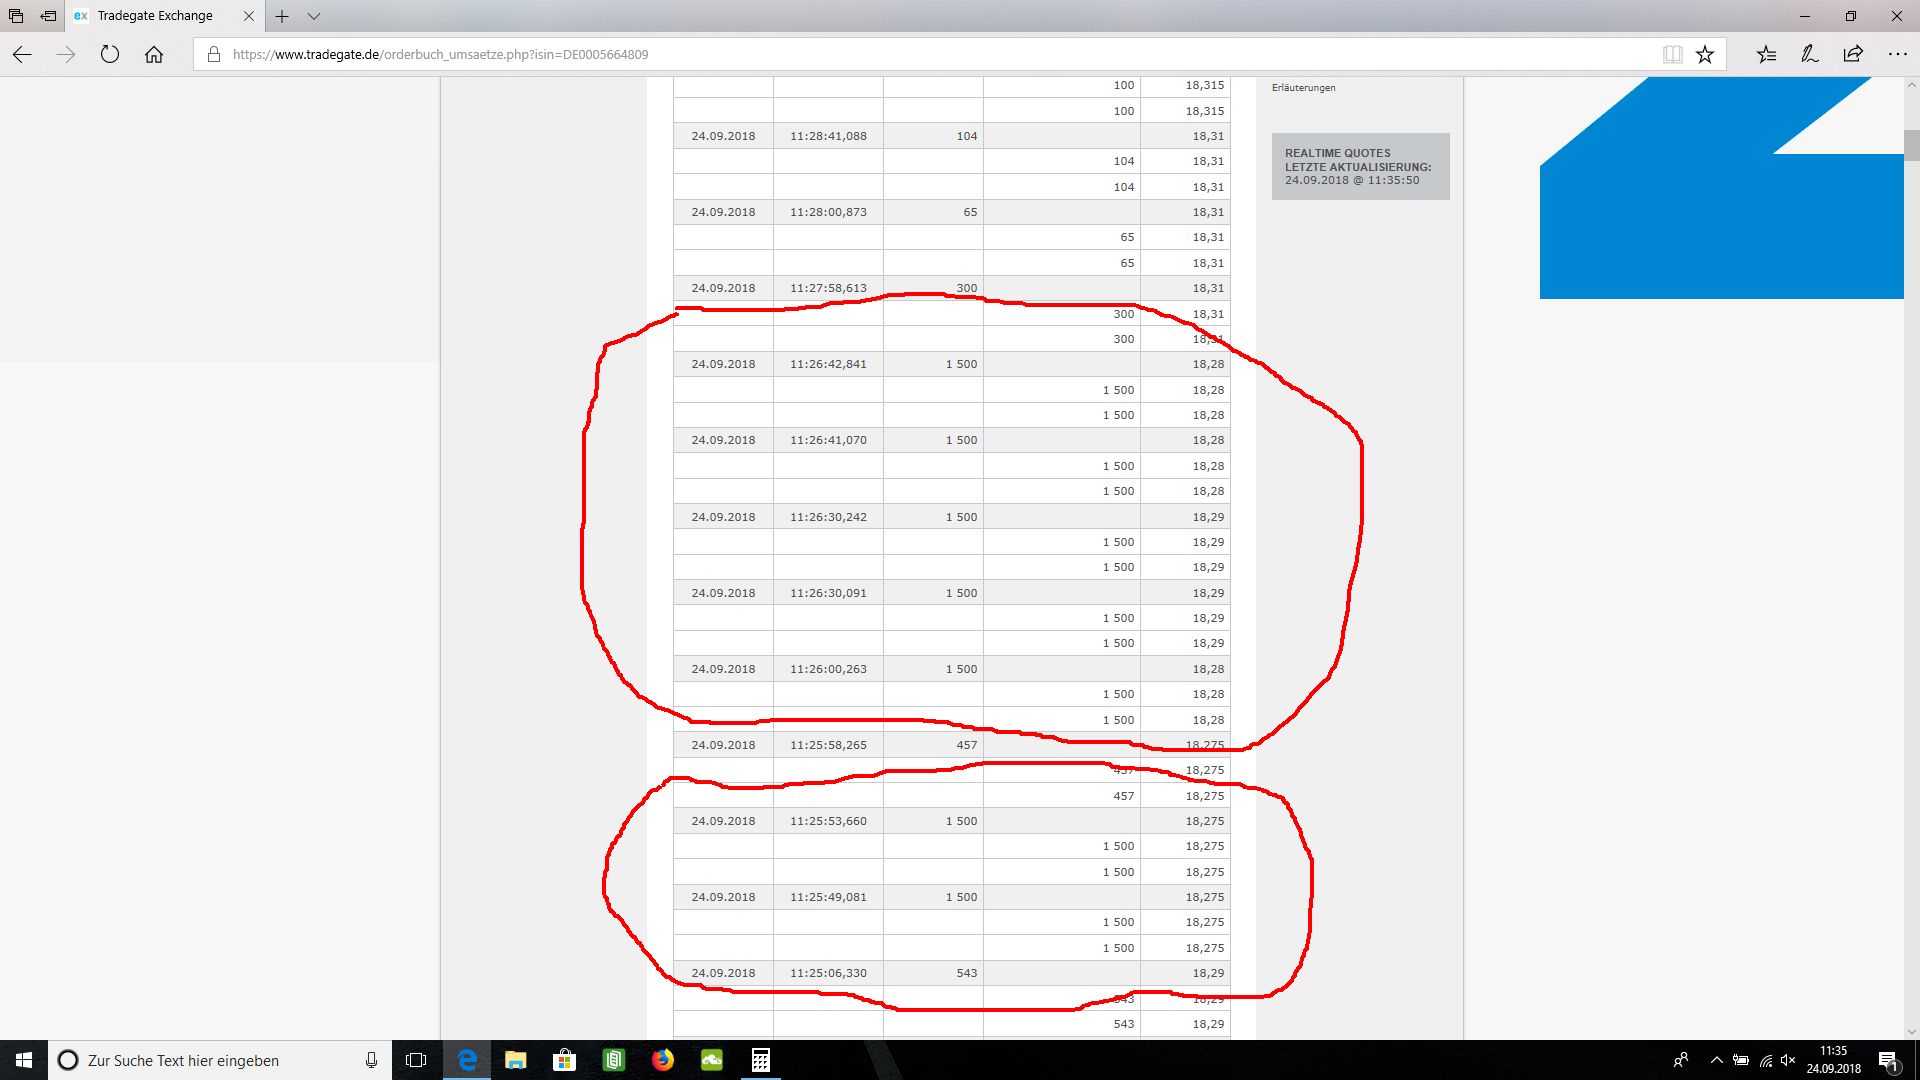Click the browser back arrow
Image resolution: width=1920 pixels, height=1080 pixels.
point(22,55)
